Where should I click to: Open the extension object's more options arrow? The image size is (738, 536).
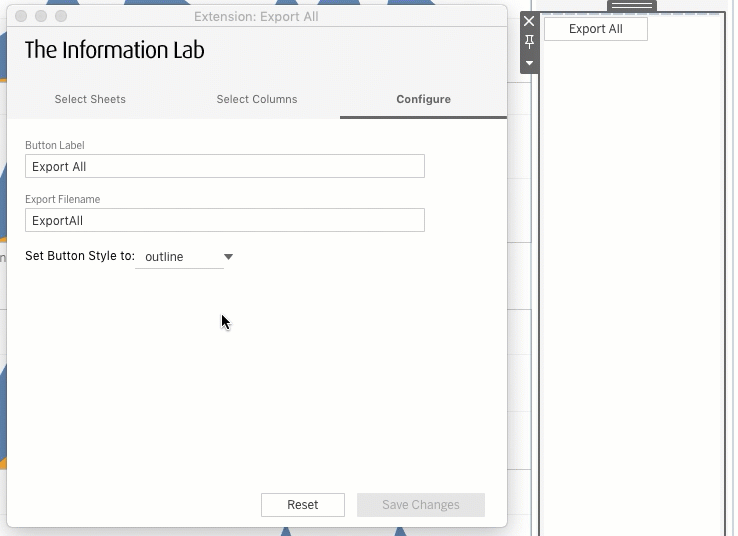point(529,63)
